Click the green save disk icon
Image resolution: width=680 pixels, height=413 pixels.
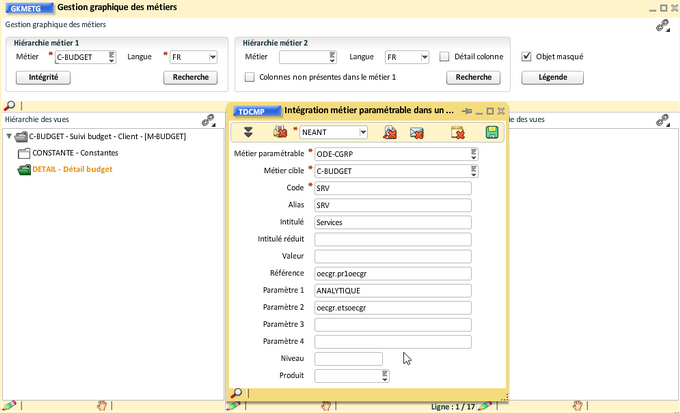pyautogui.click(x=491, y=132)
